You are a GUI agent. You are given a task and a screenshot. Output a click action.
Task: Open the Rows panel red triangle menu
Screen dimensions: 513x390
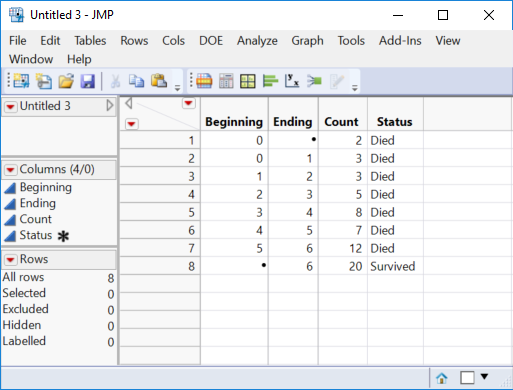tap(10, 260)
